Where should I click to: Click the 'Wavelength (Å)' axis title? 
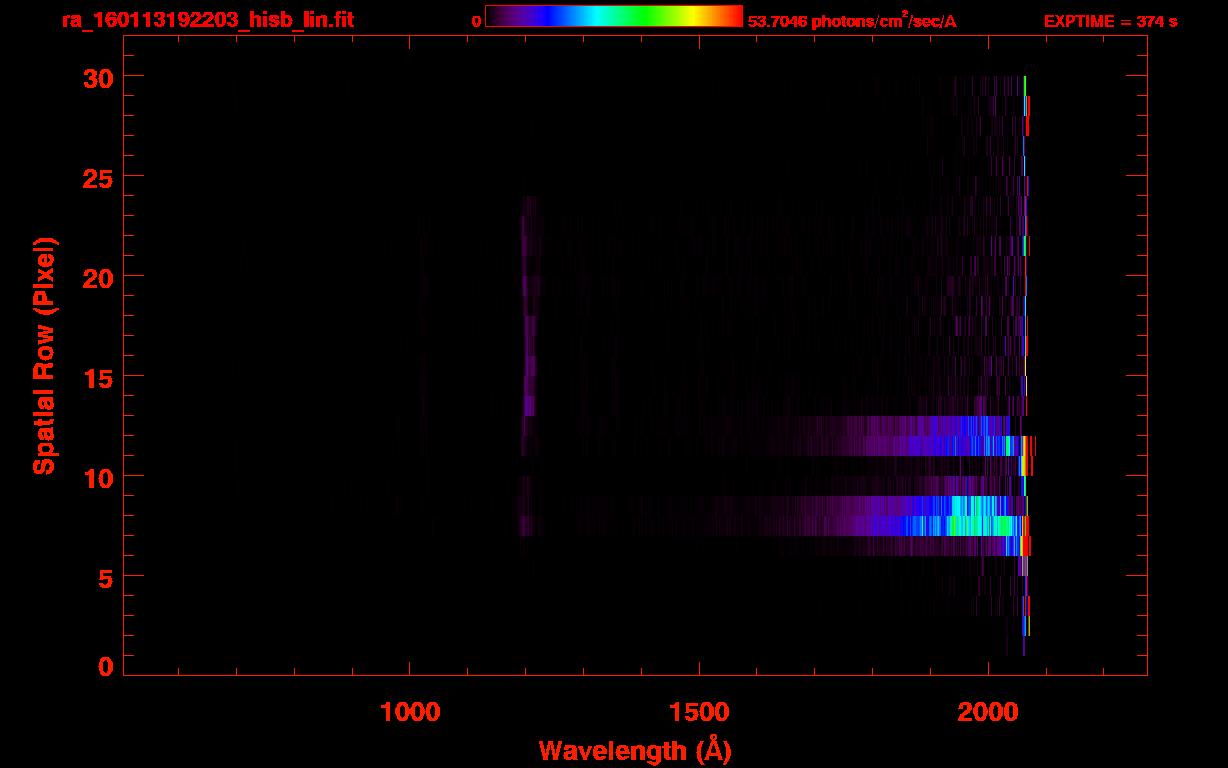[x=635, y=750]
